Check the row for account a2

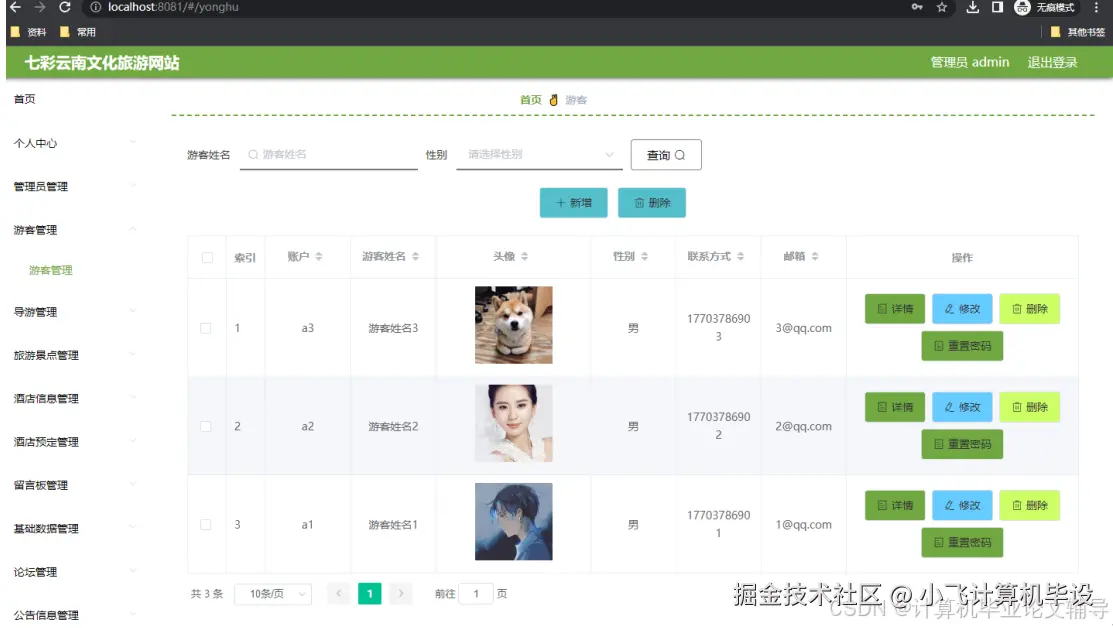click(205, 426)
